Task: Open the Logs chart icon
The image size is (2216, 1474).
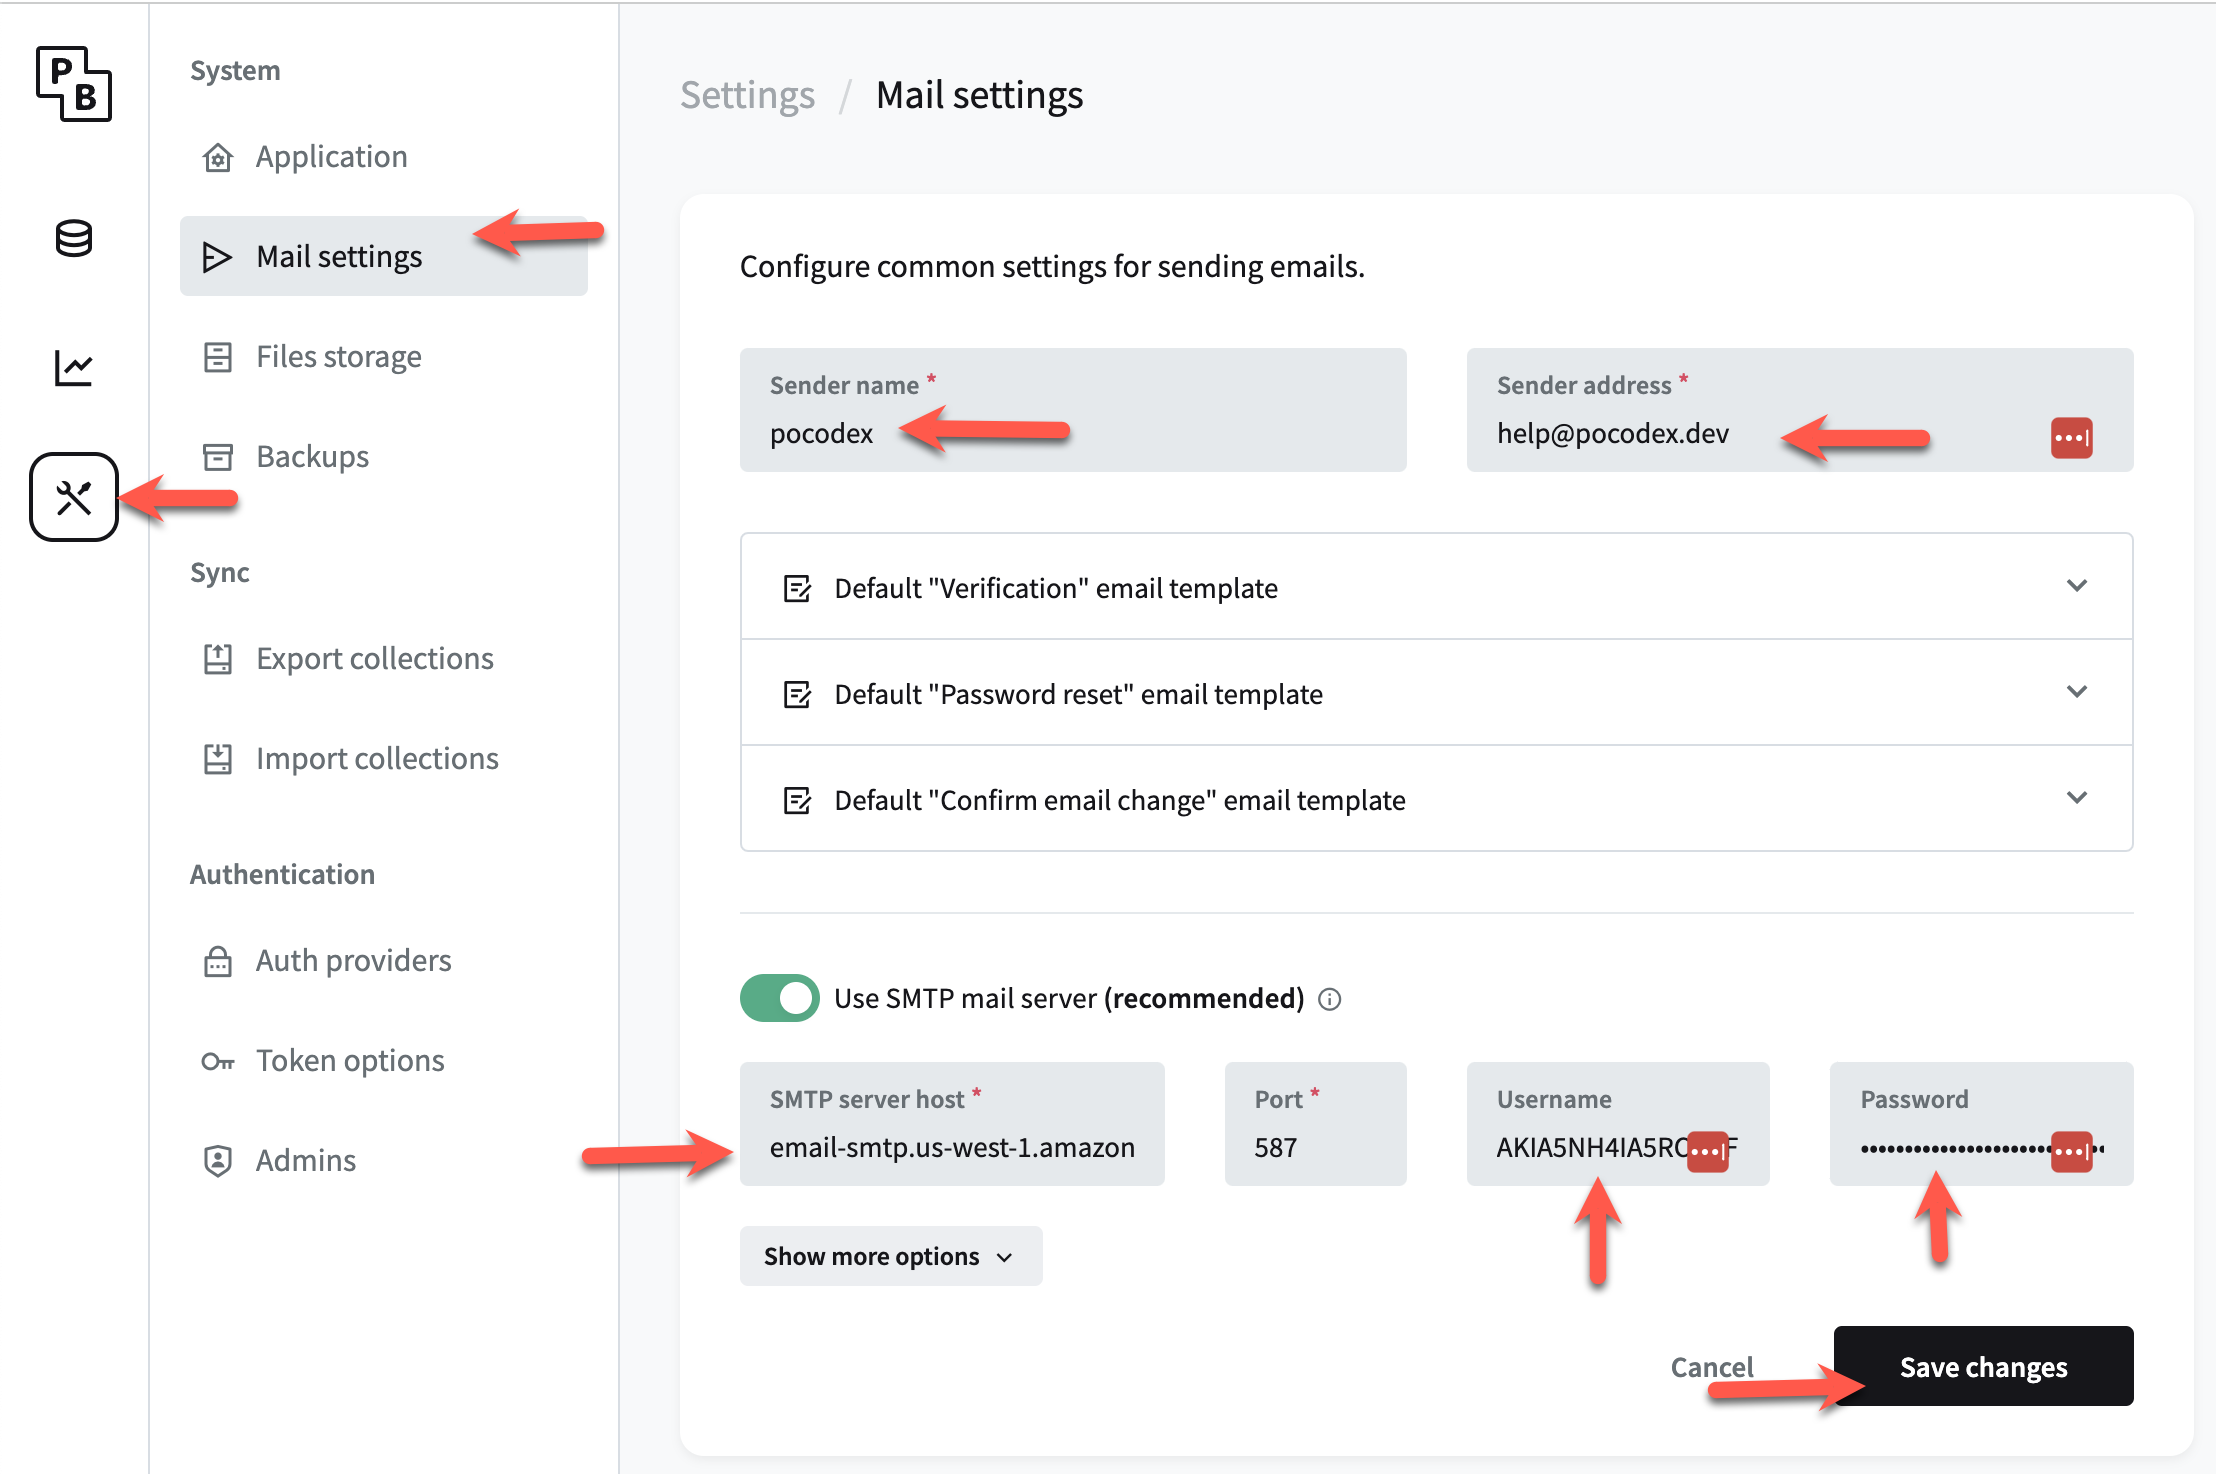Action: pyautogui.click(x=74, y=368)
